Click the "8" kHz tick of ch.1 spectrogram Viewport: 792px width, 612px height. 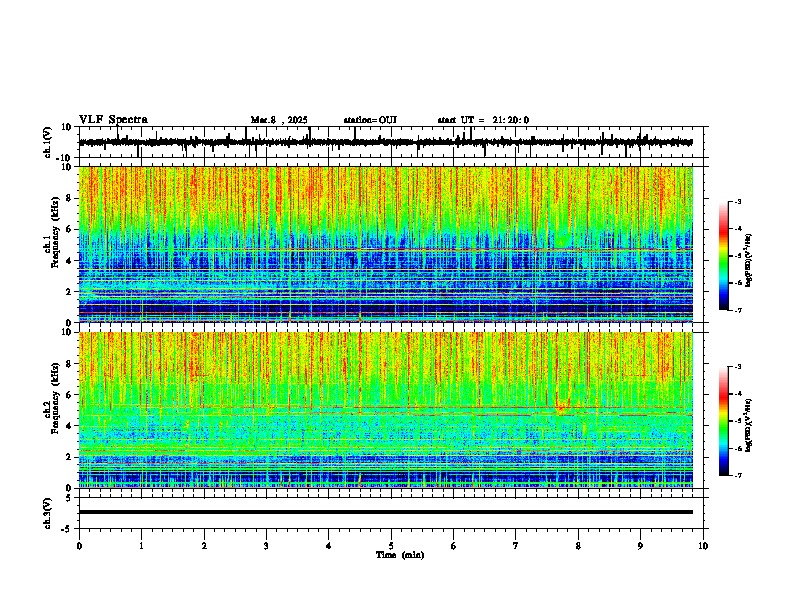click(70, 198)
